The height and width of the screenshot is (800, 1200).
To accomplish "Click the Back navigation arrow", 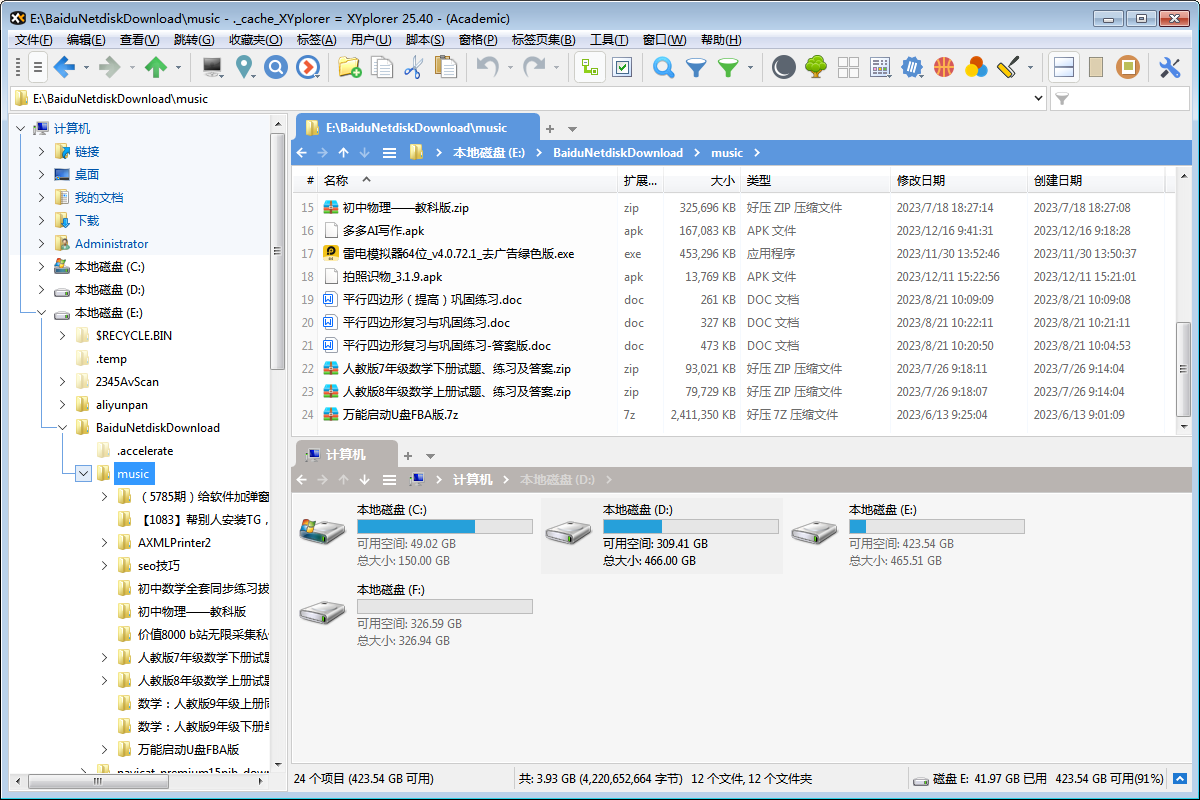I will click(x=301, y=153).
